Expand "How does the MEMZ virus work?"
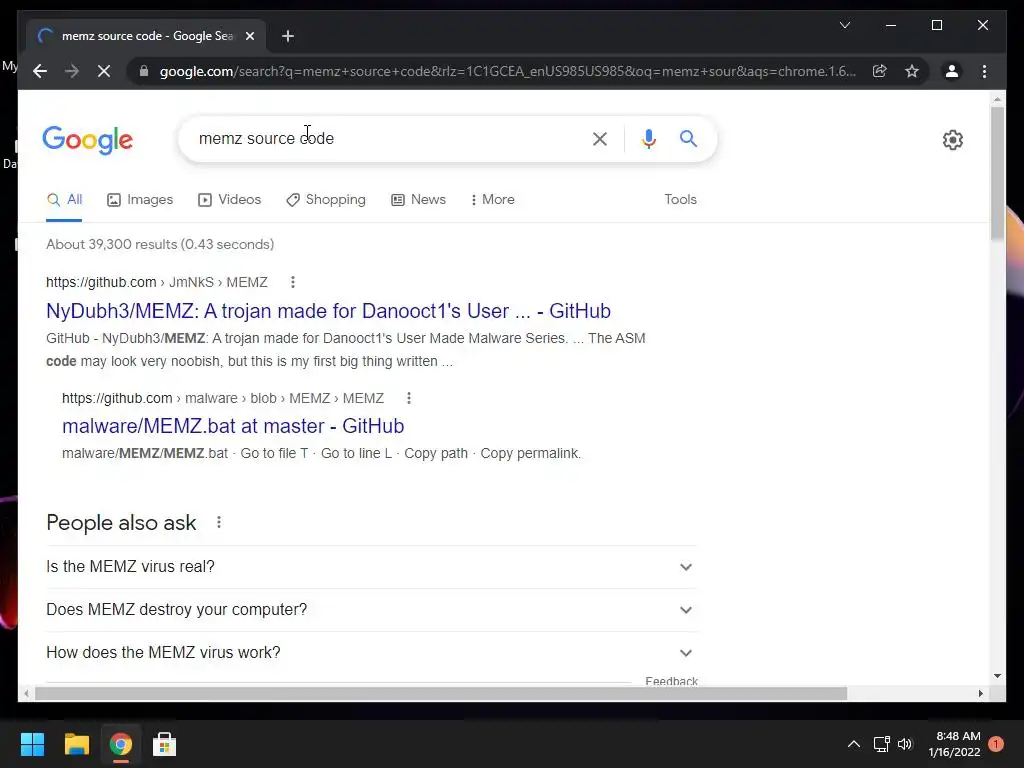This screenshot has height=768, width=1024. click(371, 653)
